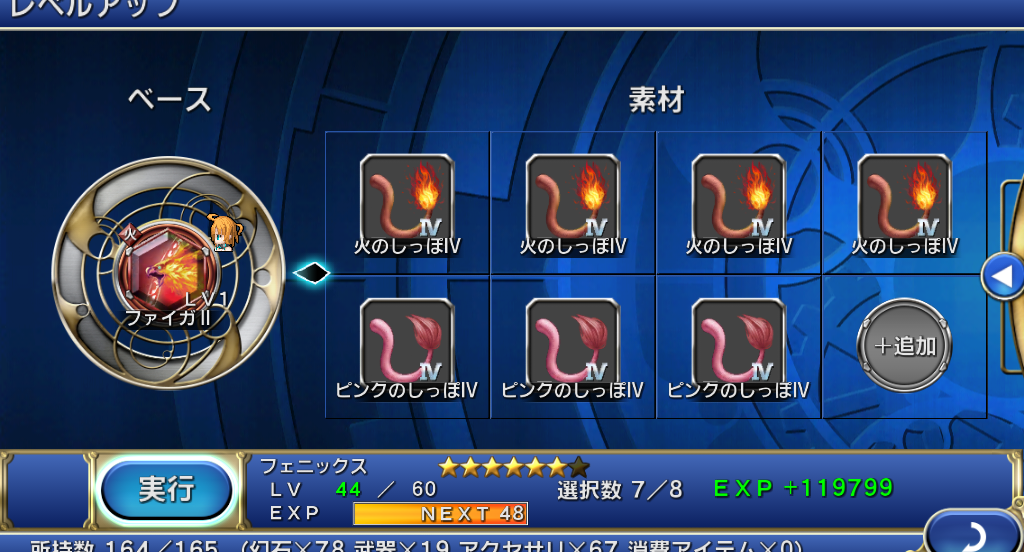This screenshot has height=552, width=1024.
Task: Go back with the return arrow button
Action: coord(974,532)
